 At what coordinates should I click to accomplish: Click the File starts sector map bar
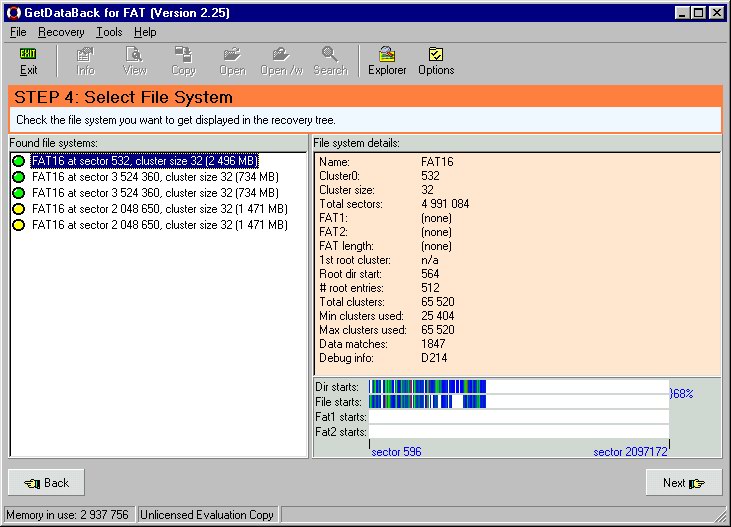click(x=518, y=402)
